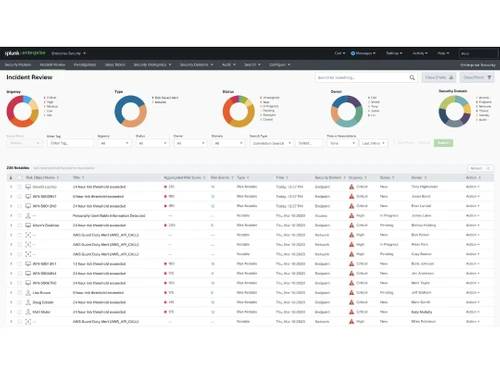Click the monitor icon beside Adam's Desktop
Screen dimensions: 500x375
click(x=28, y=225)
